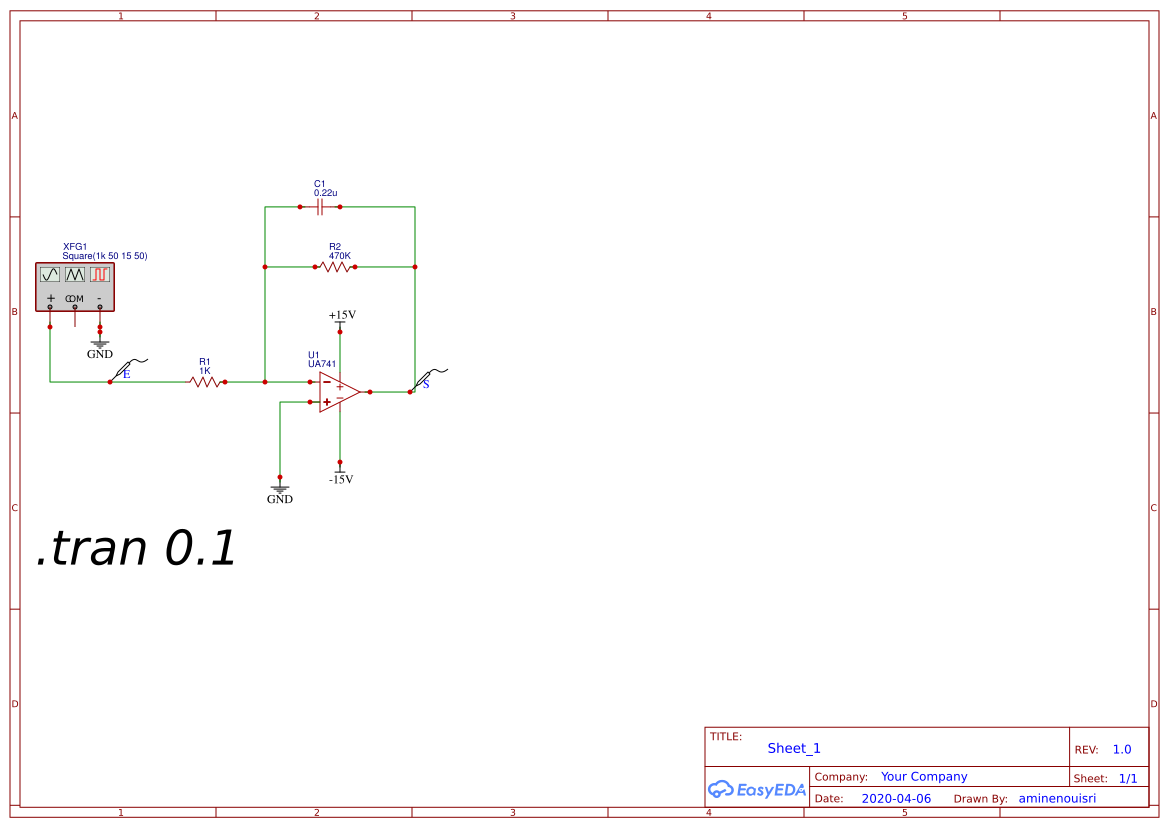Screen dimensions: 1169x828
Task: Click the date 2020-04-06 field
Action: point(896,798)
